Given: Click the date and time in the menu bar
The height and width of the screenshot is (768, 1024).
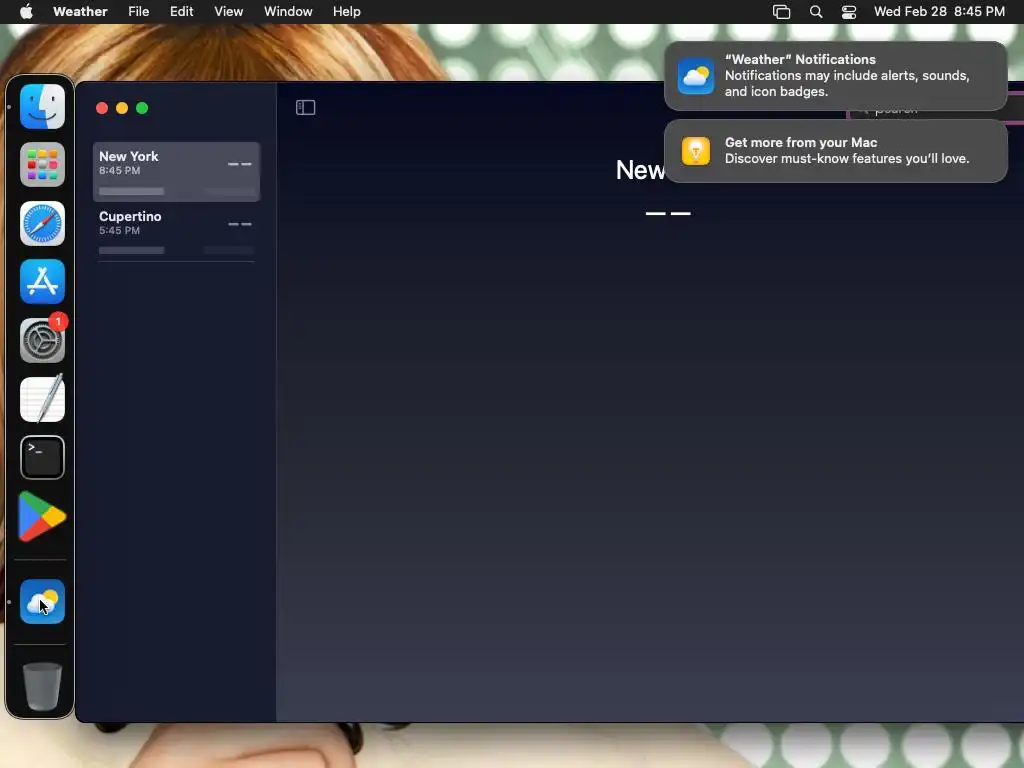Looking at the screenshot, I should click(939, 12).
